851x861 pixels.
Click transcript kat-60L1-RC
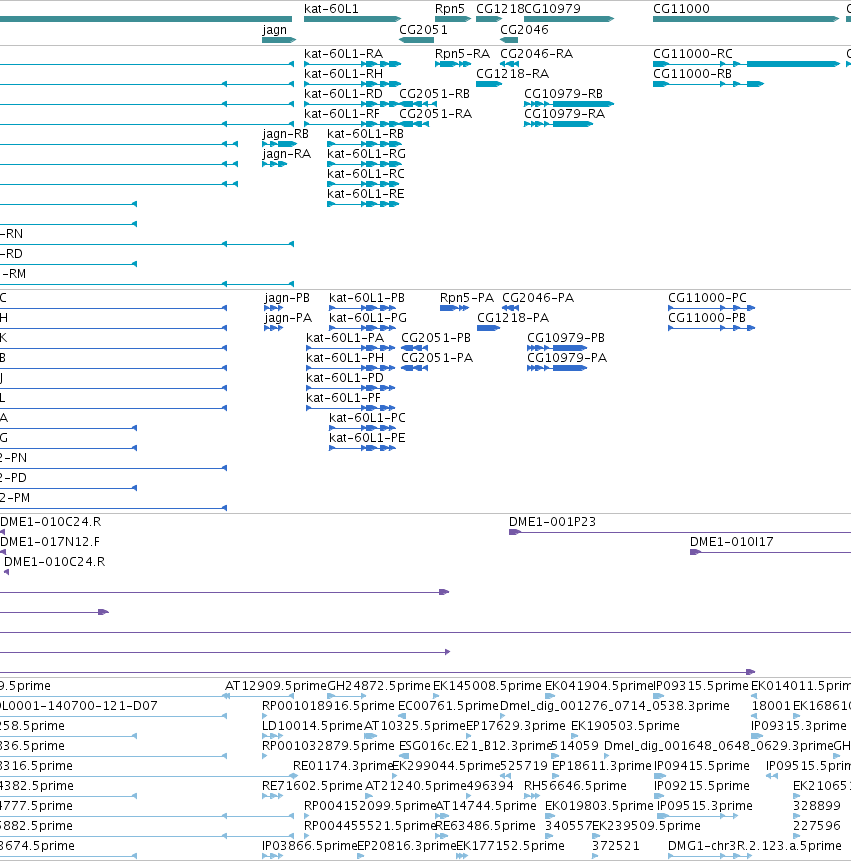(x=363, y=184)
